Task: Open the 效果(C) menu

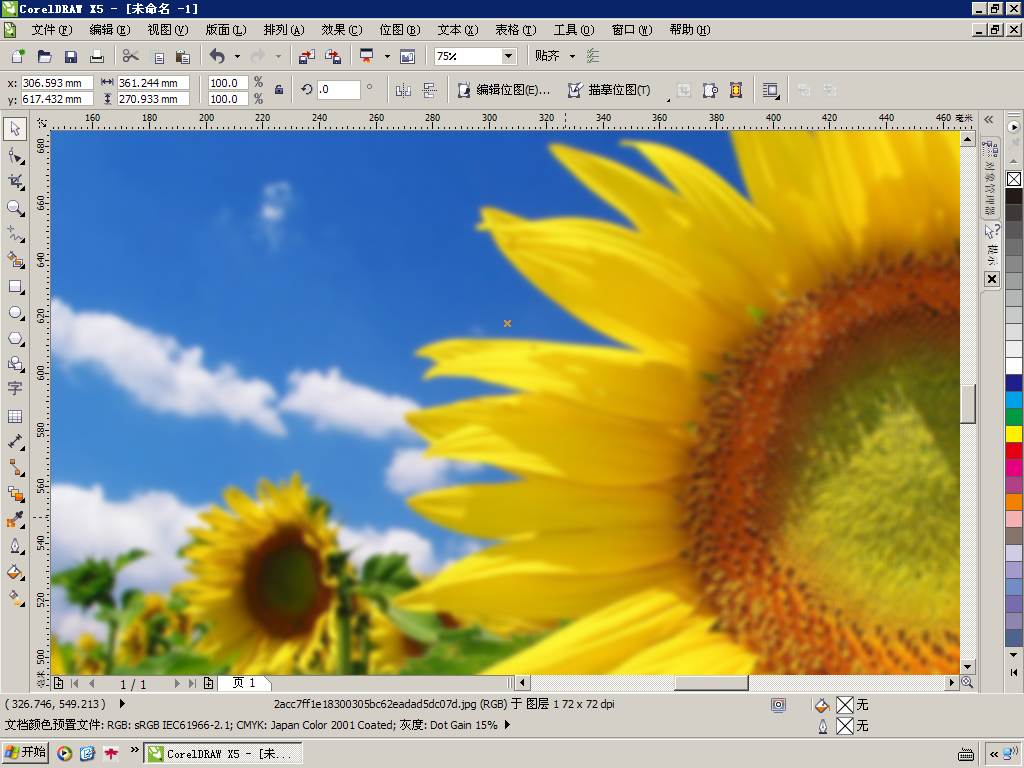Action: (x=342, y=30)
